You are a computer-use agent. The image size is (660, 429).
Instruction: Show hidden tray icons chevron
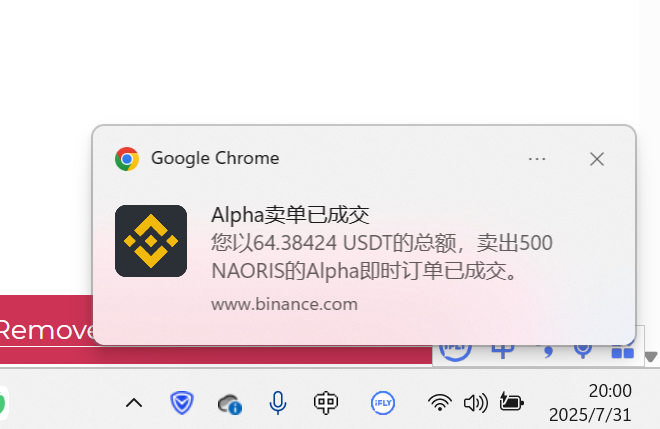click(x=134, y=403)
